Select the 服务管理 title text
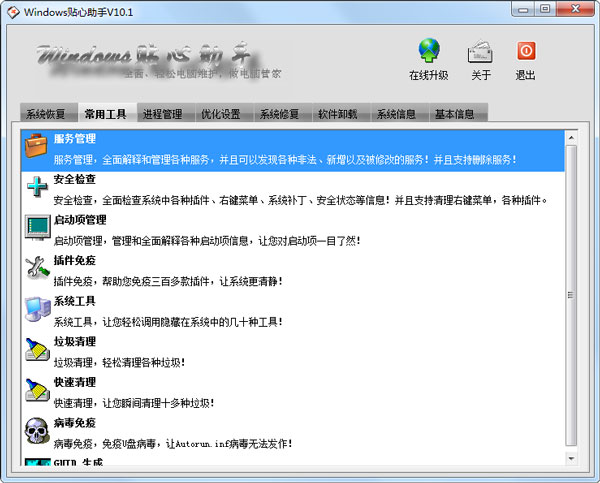Viewport: 600px width, 483px height. point(75,139)
